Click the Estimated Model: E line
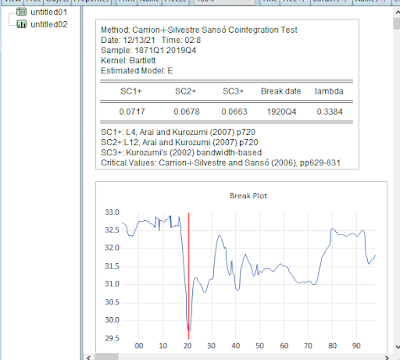 click(137, 71)
